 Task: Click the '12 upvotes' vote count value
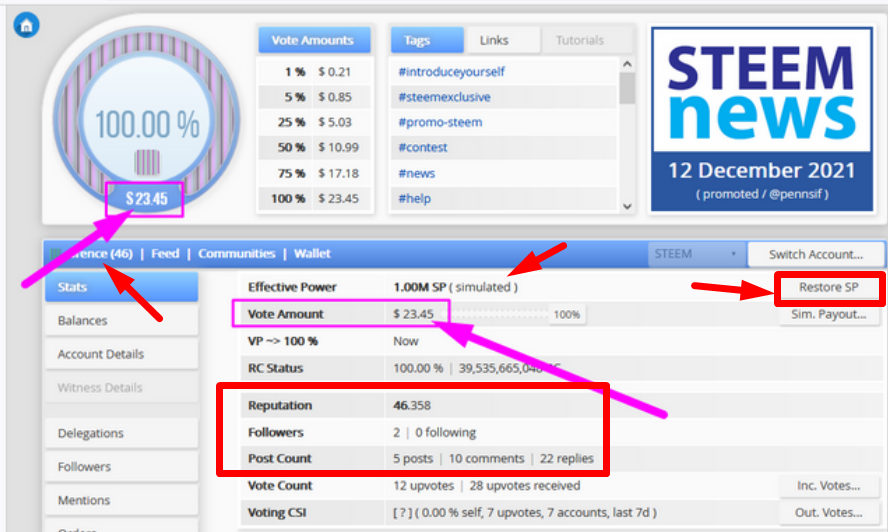(x=424, y=486)
